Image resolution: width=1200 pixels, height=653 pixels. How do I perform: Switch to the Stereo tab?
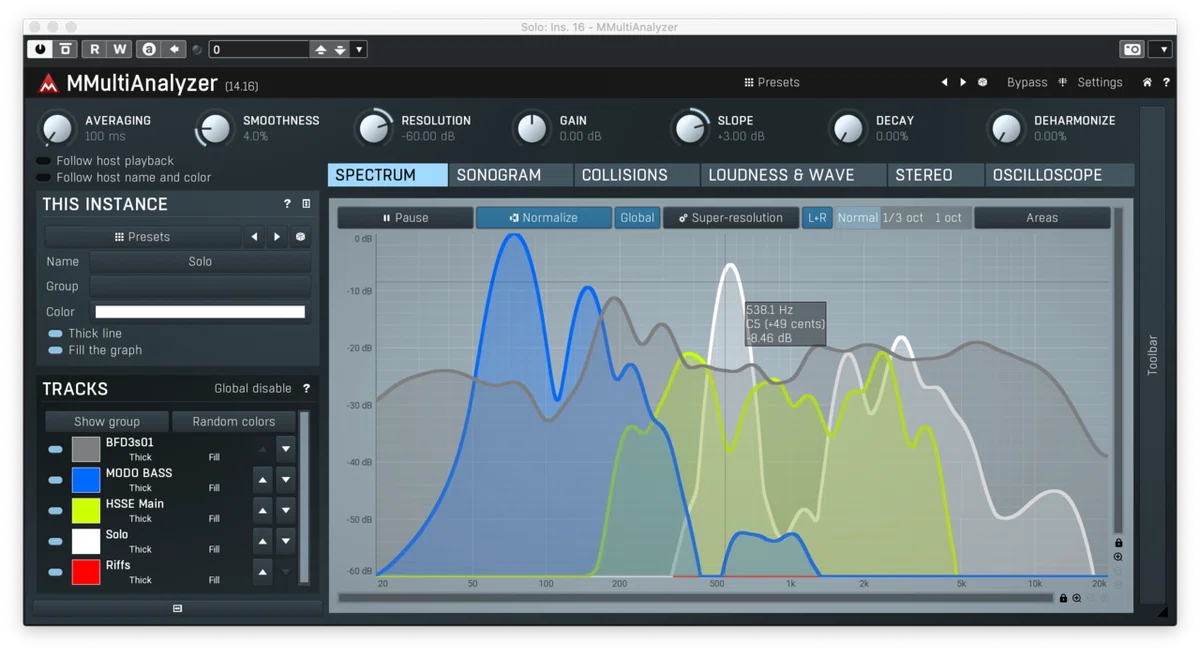pyautogui.click(x=936, y=175)
